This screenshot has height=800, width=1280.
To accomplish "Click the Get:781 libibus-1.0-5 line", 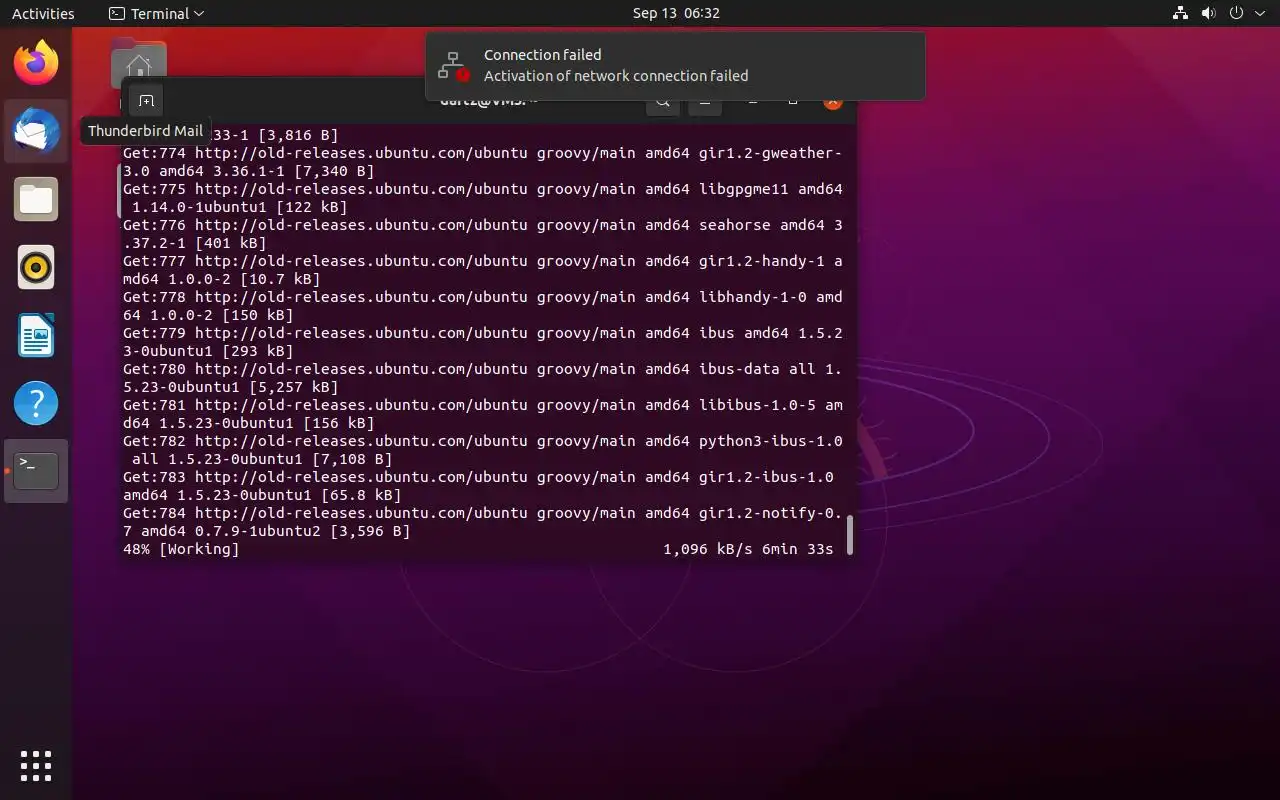I will pos(483,414).
